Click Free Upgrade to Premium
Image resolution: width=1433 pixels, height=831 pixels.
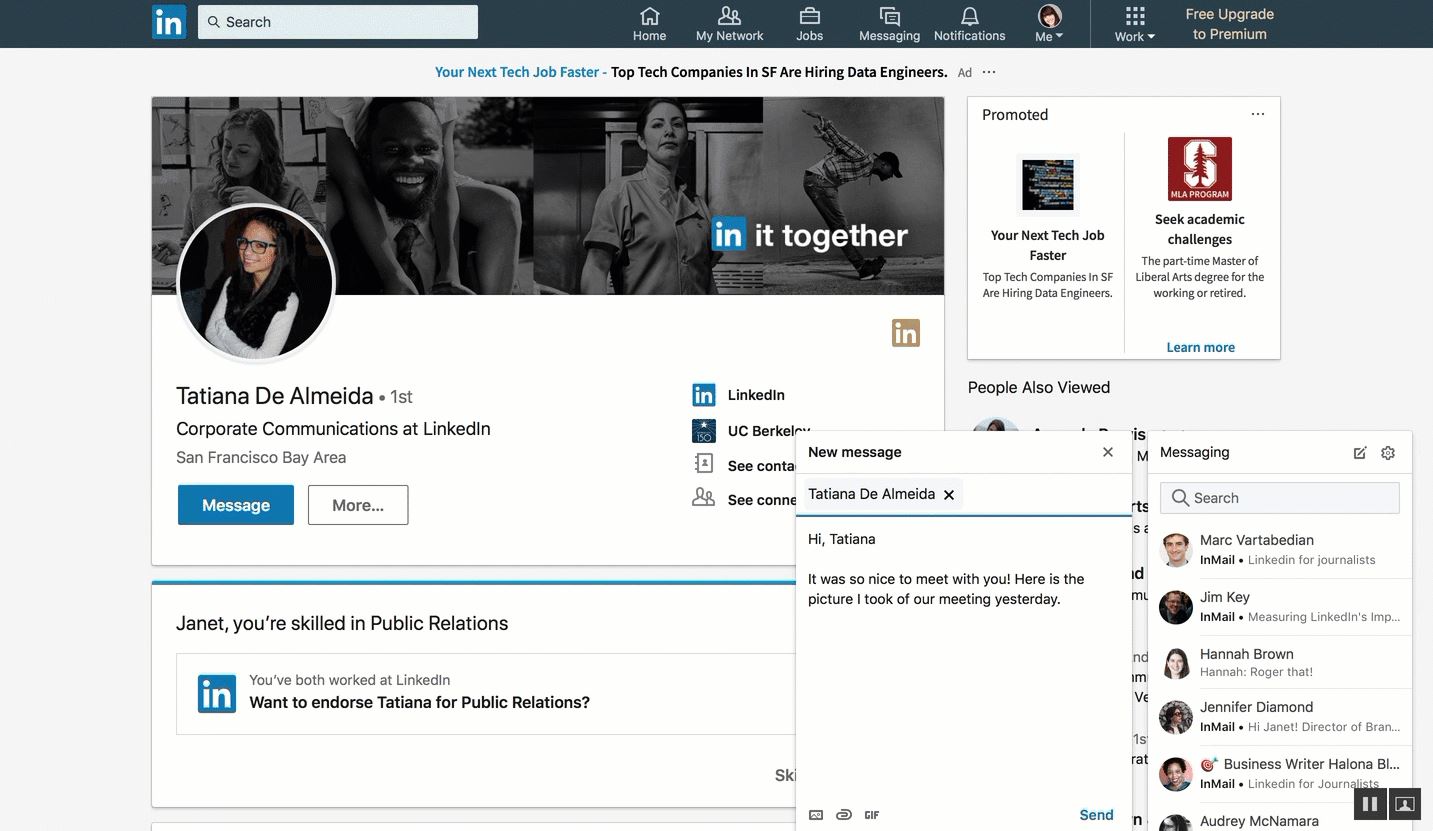coord(1229,24)
